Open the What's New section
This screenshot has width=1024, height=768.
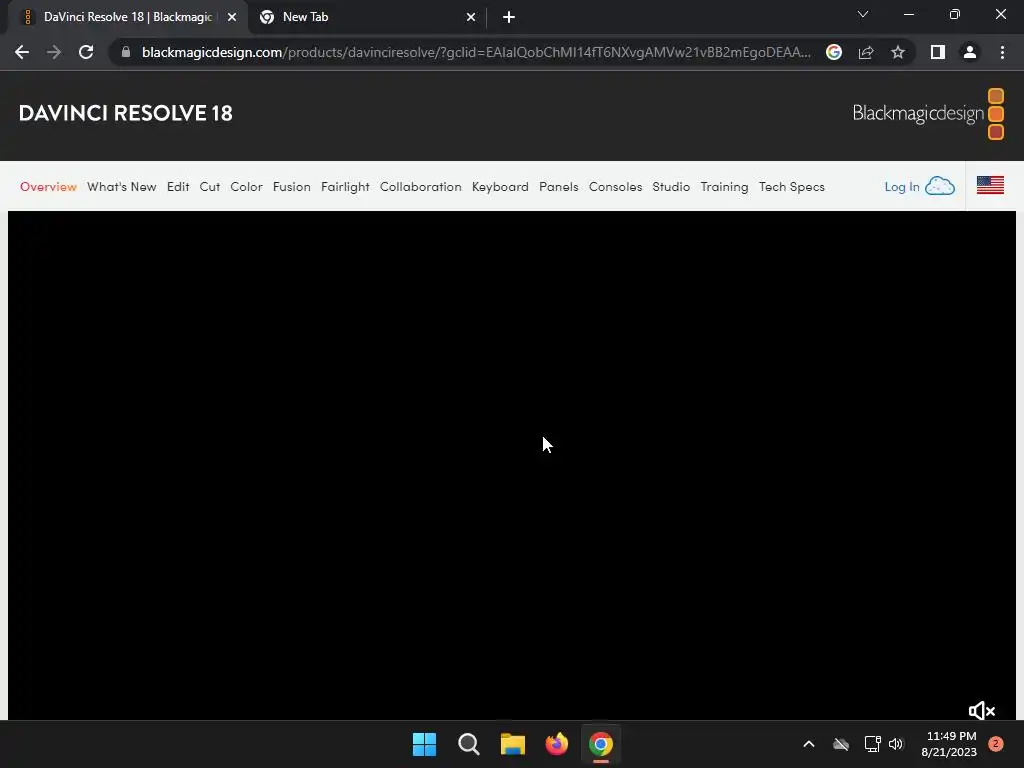click(x=121, y=187)
